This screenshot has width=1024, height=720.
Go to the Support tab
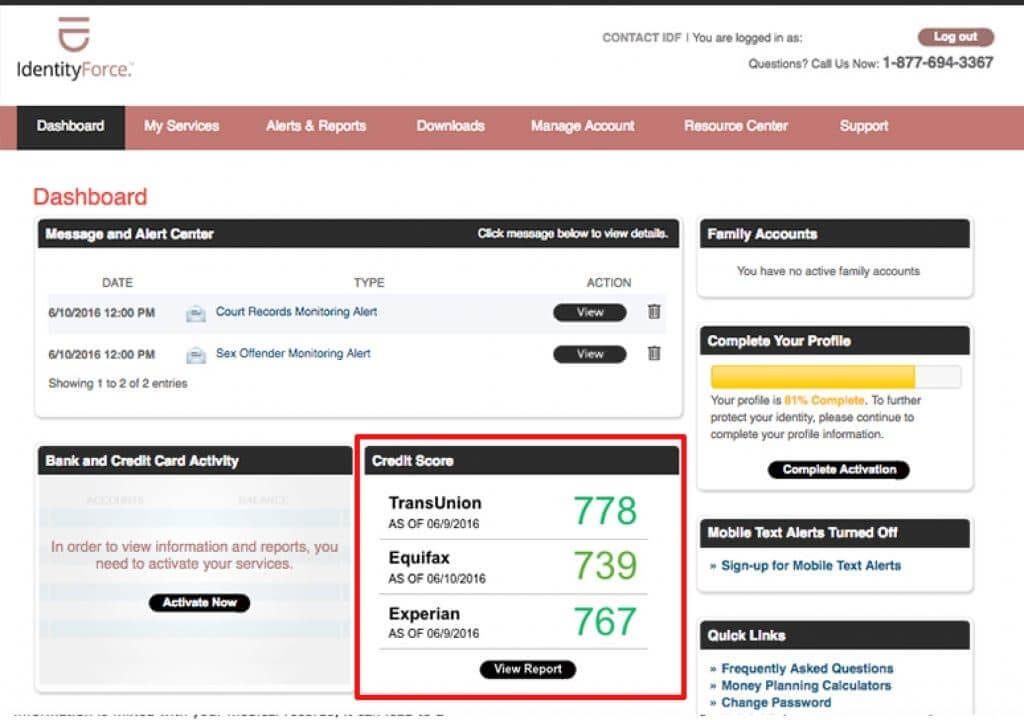click(864, 126)
